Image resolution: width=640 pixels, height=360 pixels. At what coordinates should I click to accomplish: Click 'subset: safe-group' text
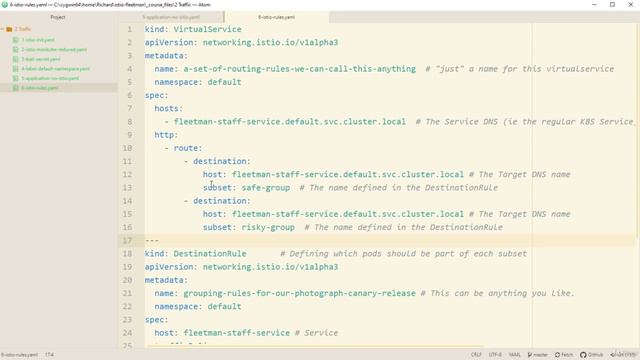(247, 187)
